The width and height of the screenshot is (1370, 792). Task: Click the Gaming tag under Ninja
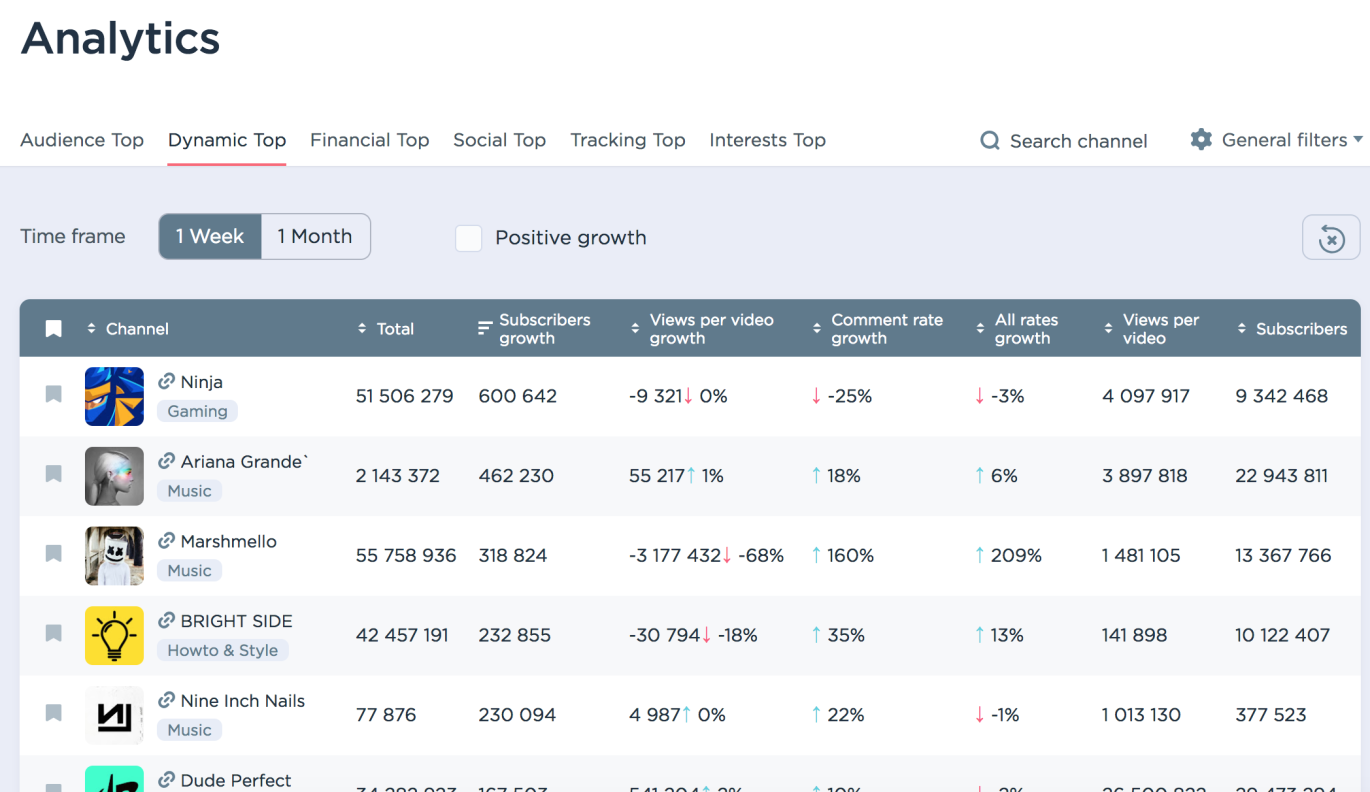(x=197, y=411)
